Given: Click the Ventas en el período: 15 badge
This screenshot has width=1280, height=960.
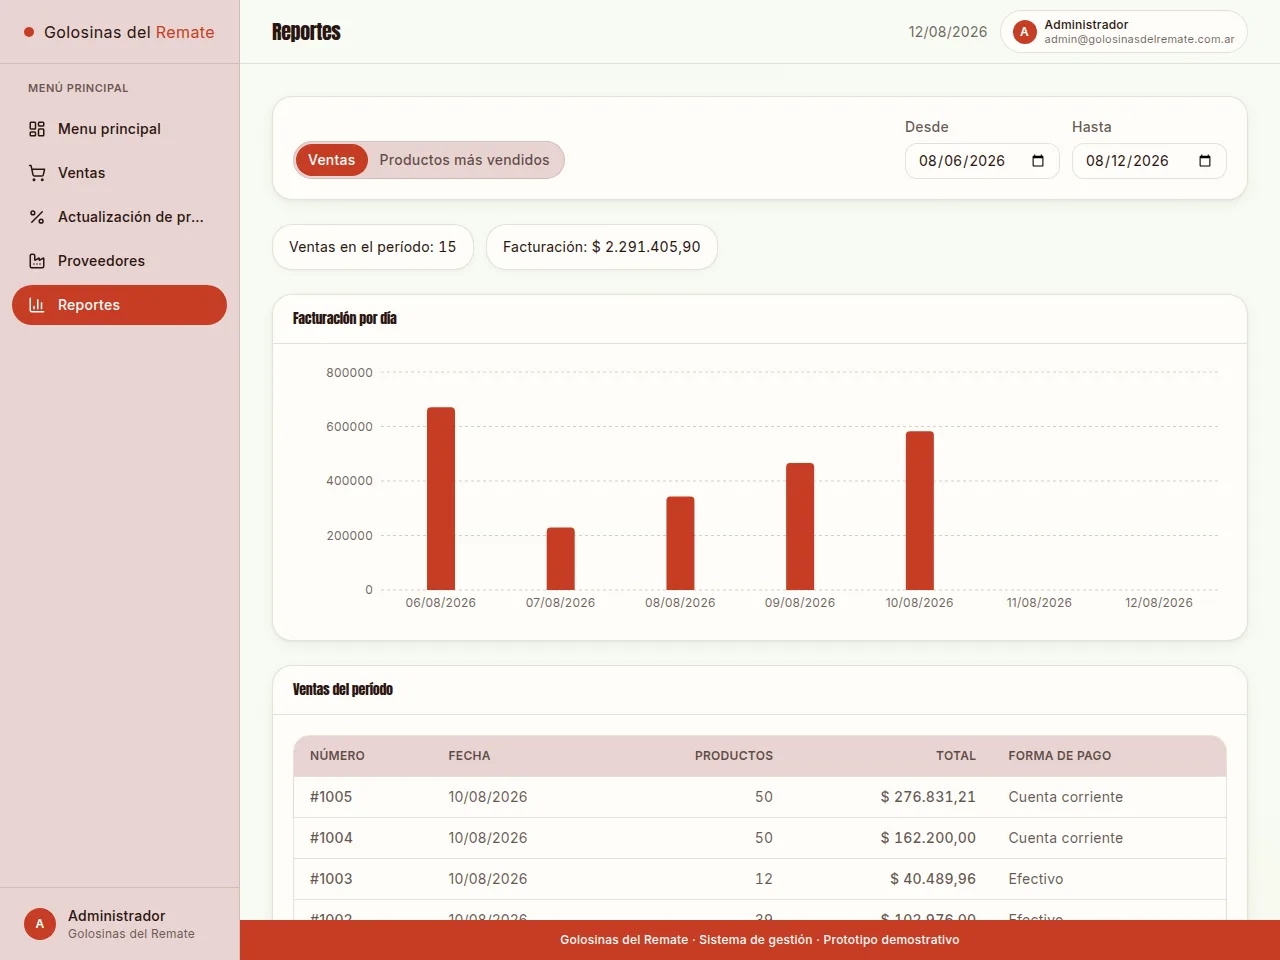Looking at the screenshot, I should click(x=373, y=247).
